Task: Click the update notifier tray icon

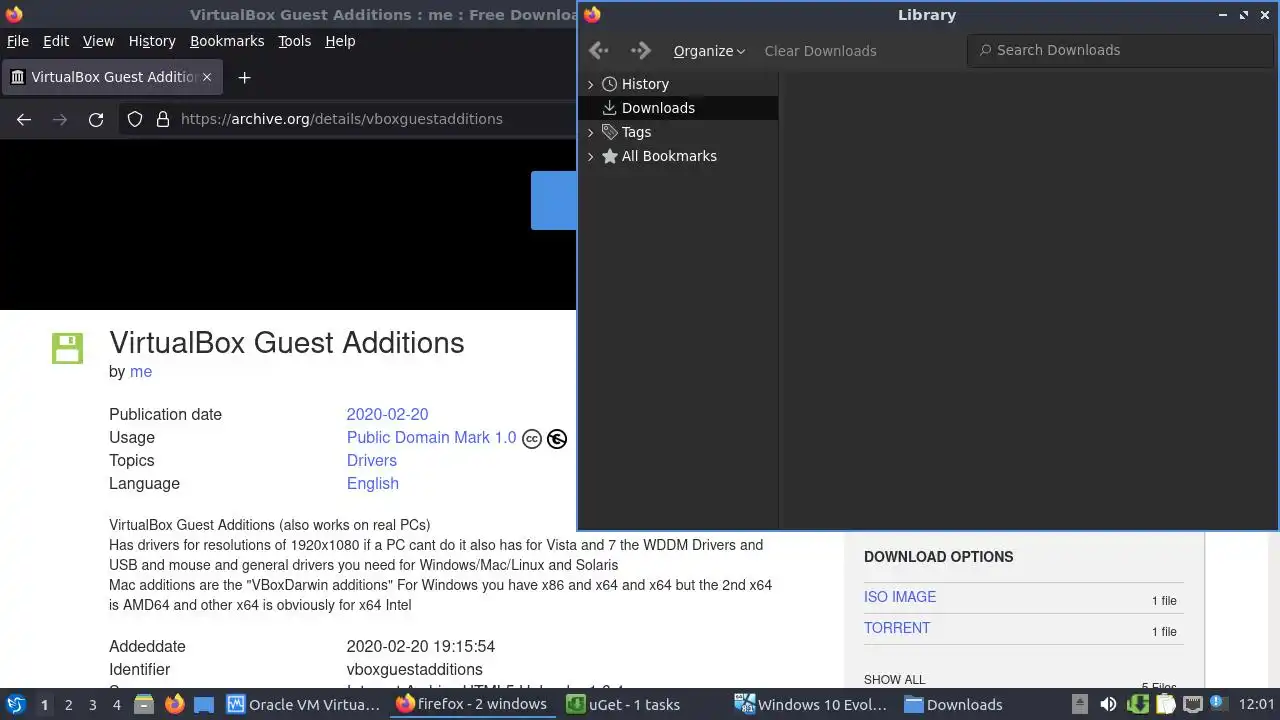Action: pos(1218,704)
